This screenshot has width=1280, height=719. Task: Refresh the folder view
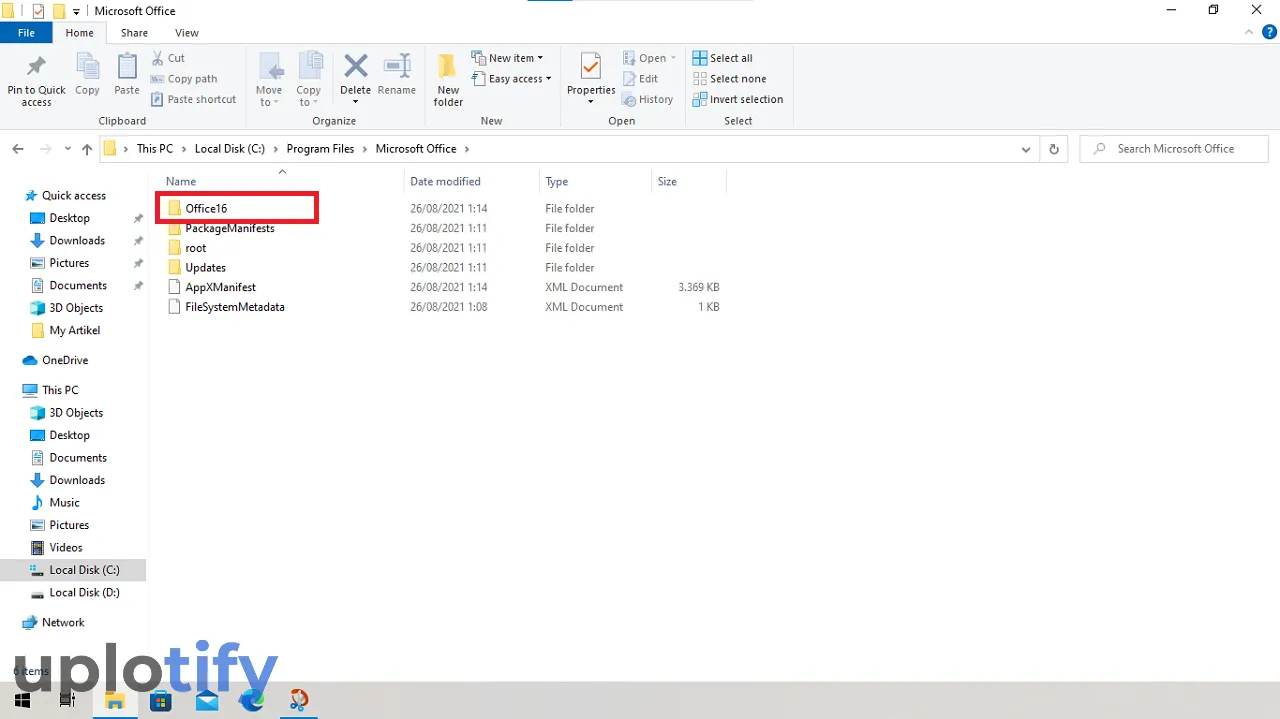(x=1053, y=149)
